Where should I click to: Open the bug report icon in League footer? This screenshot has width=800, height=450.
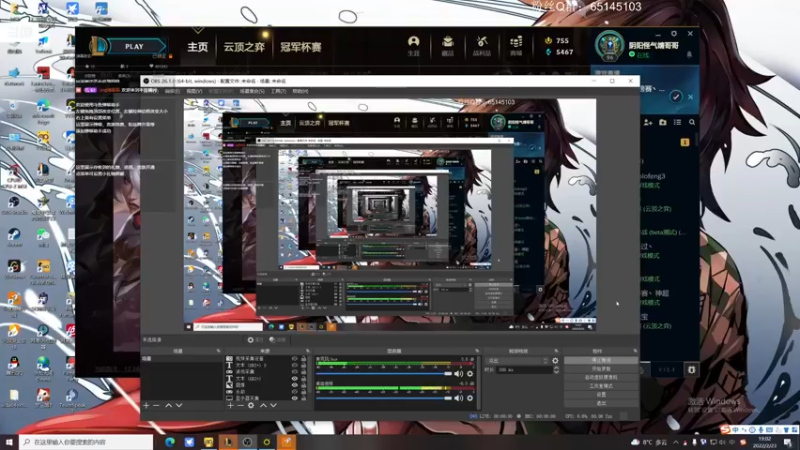(x=691, y=369)
